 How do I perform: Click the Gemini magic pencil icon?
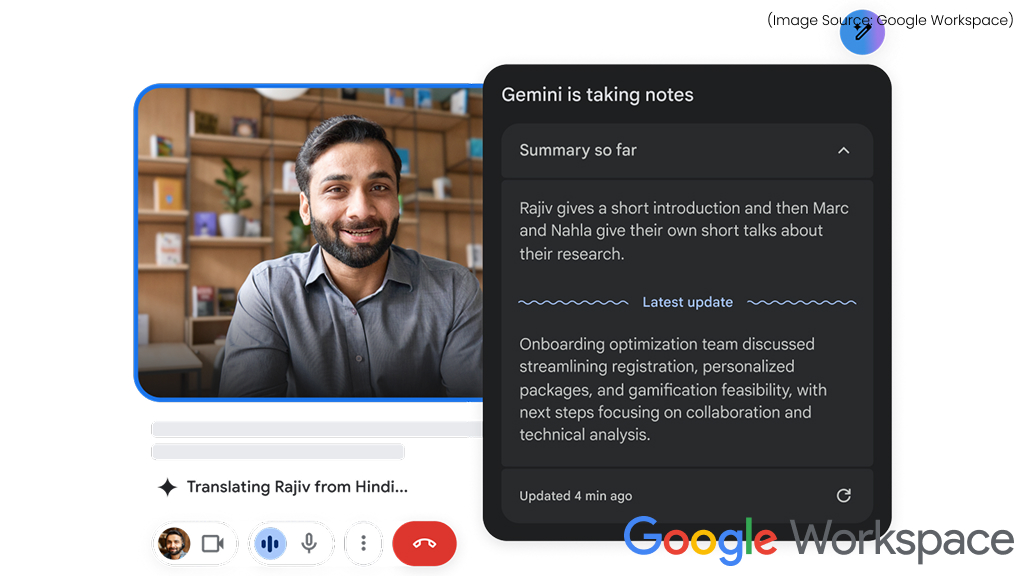pyautogui.click(x=862, y=32)
